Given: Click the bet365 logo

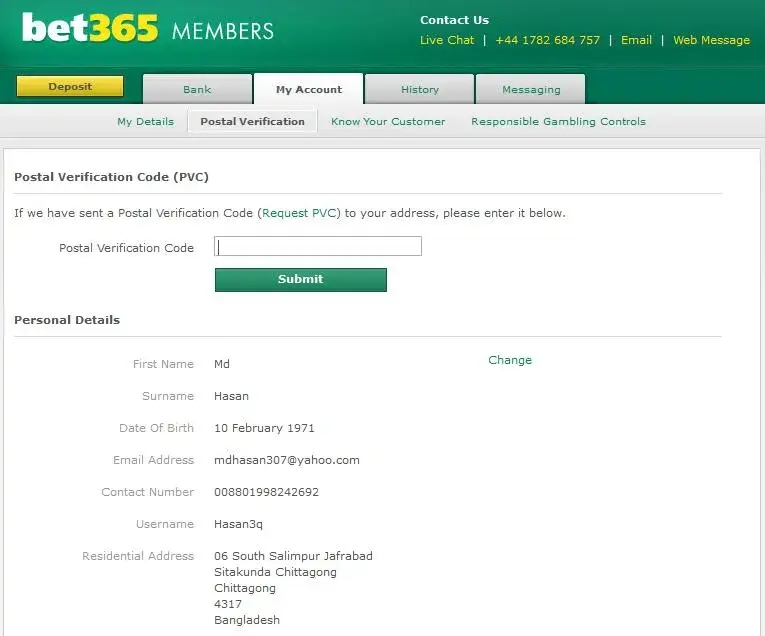Looking at the screenshot, I should [x=90, y=30].
